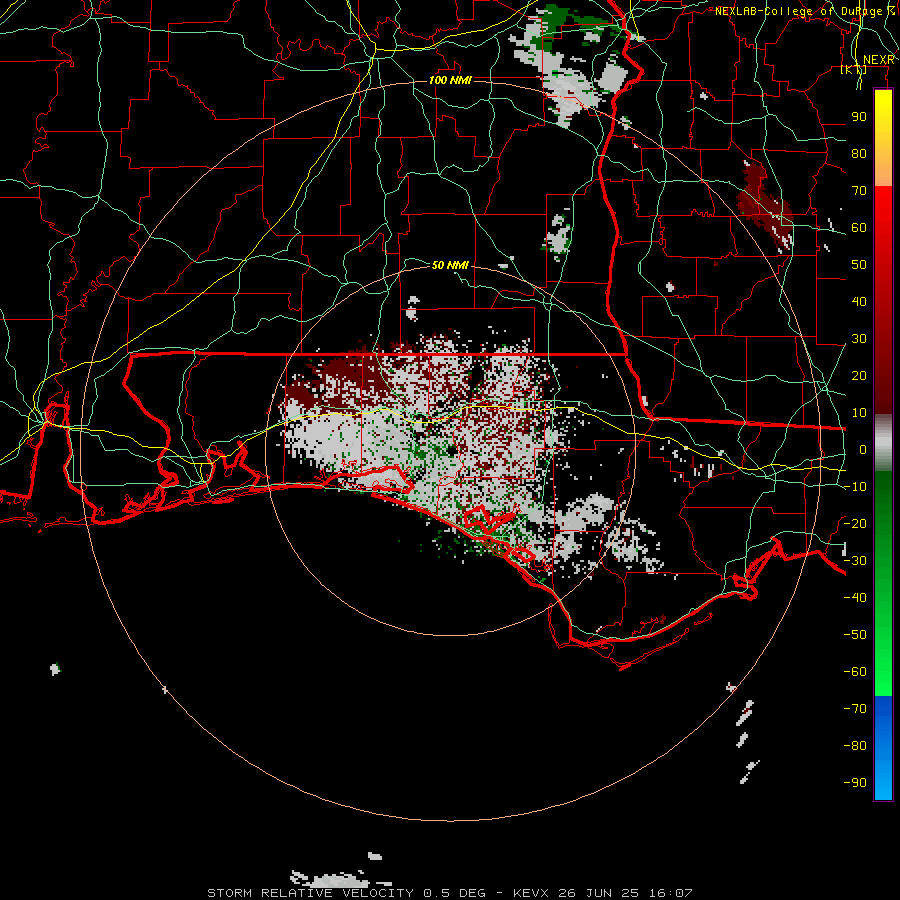Click the 90 value on the scale
This screenshot has width=900, height=900.
(859, 117)
